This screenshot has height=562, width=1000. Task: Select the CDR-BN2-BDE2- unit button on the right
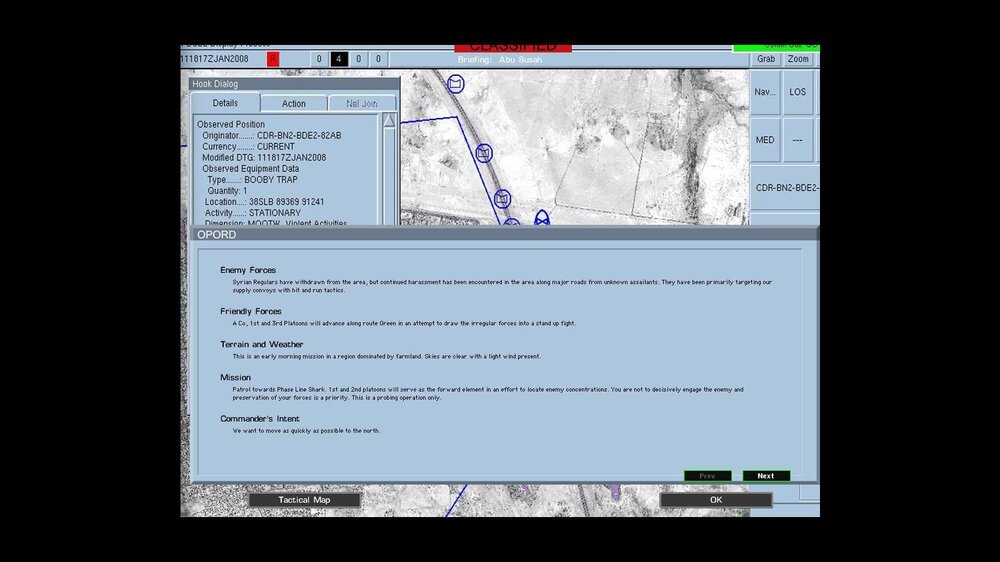[785, 188]
